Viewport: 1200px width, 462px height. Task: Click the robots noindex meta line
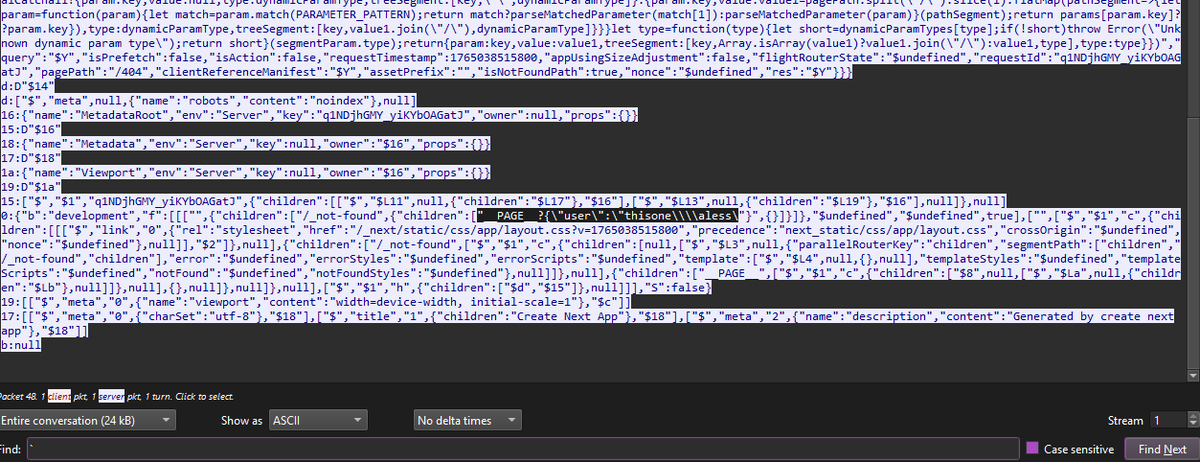[x=208, y=102]
